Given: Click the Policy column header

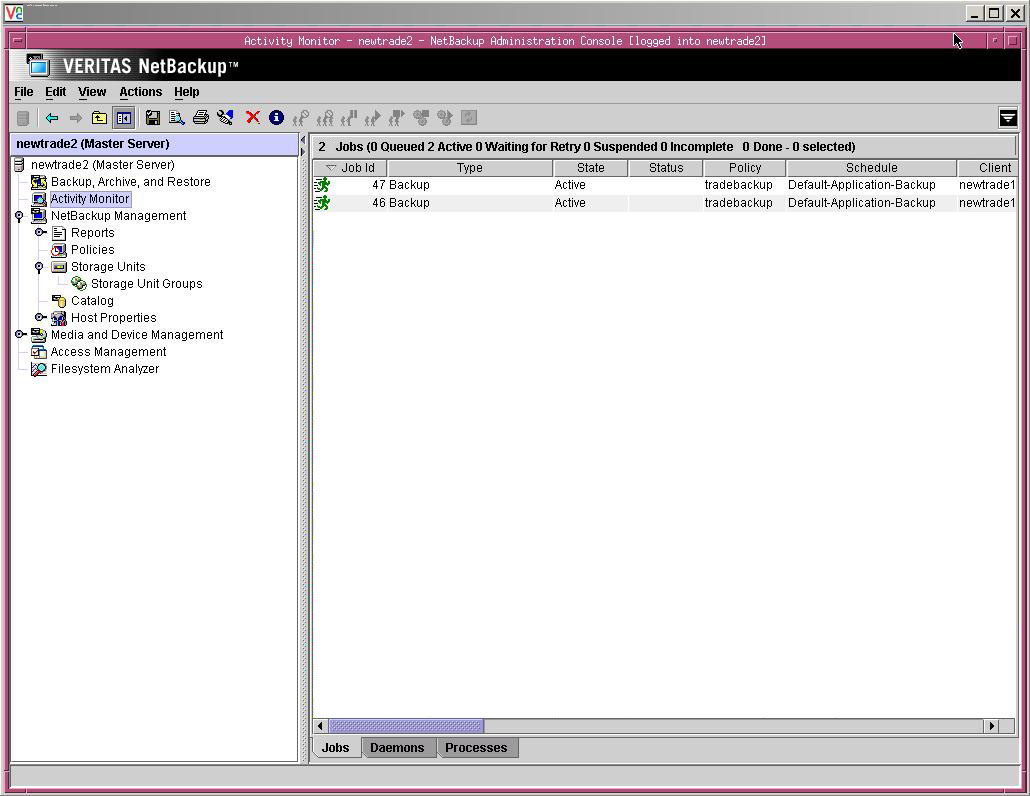Looking at the screenshot, I should 744,168.
